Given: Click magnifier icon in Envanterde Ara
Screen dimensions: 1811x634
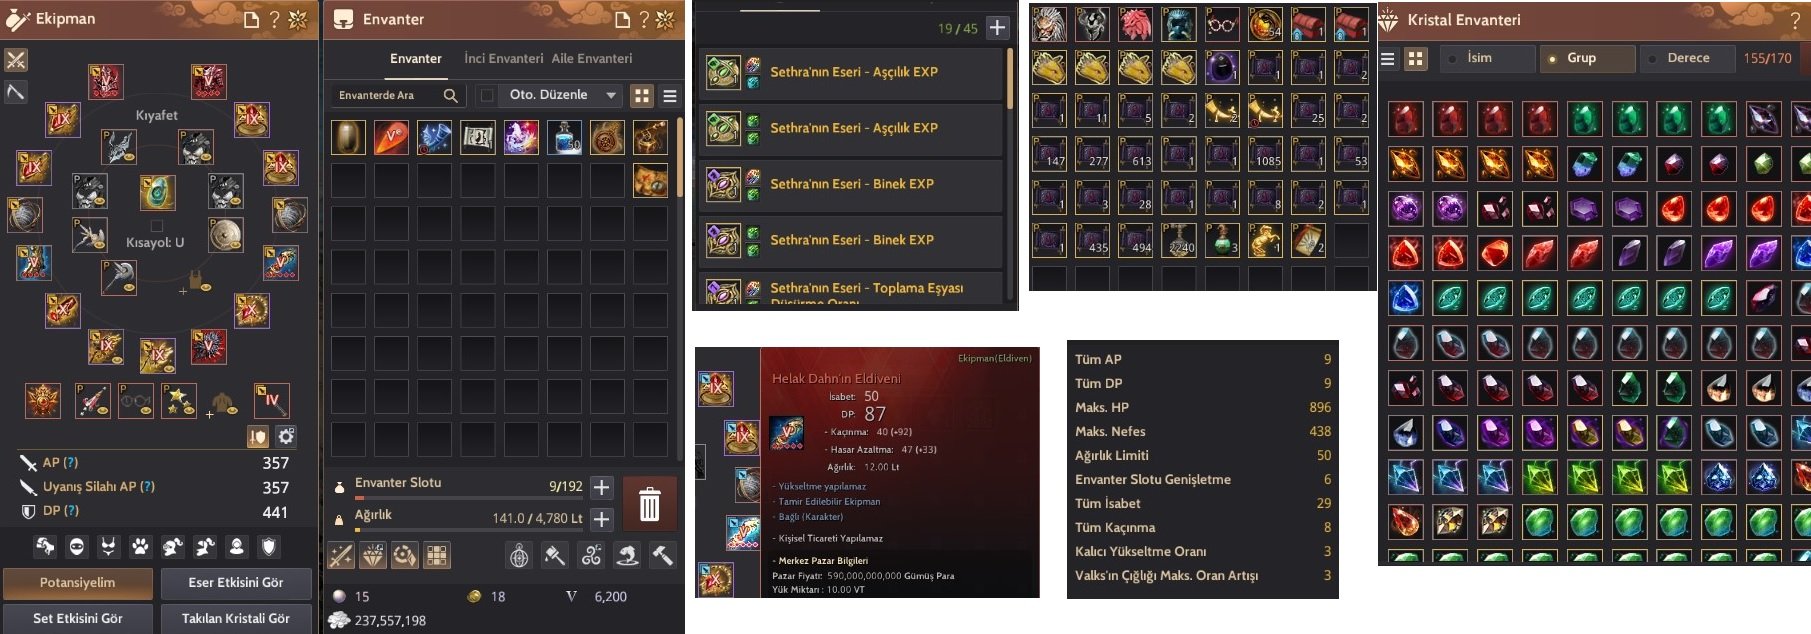Looking at the screenshot, I should pyautogui.click(x=451, y=95).
